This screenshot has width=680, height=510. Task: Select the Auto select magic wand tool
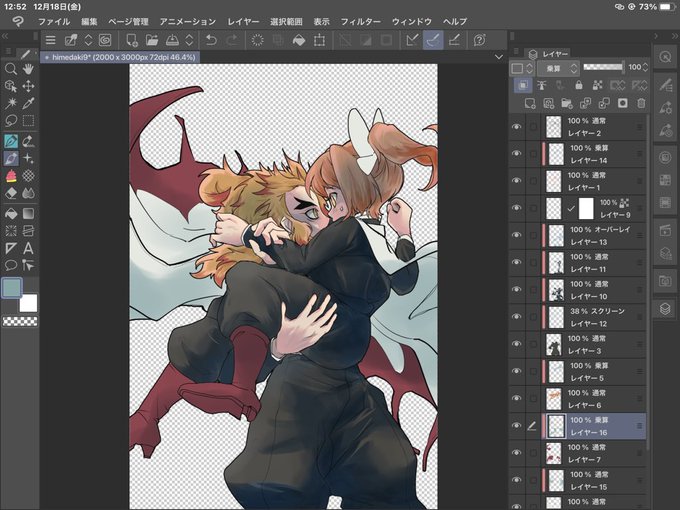pos(10,103)
